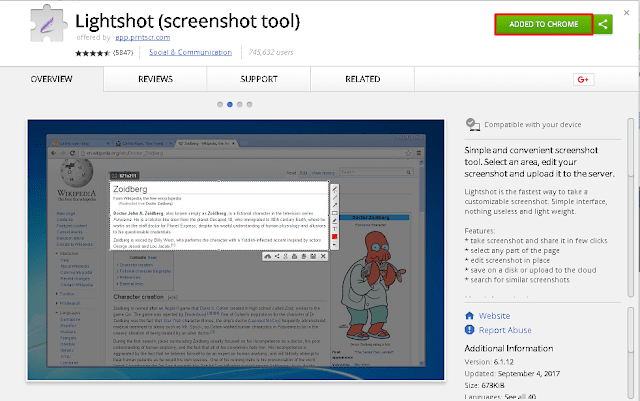This screenshot has height=401, width=640.
Task: Click the Google+ share button
Action: [583, 80]
